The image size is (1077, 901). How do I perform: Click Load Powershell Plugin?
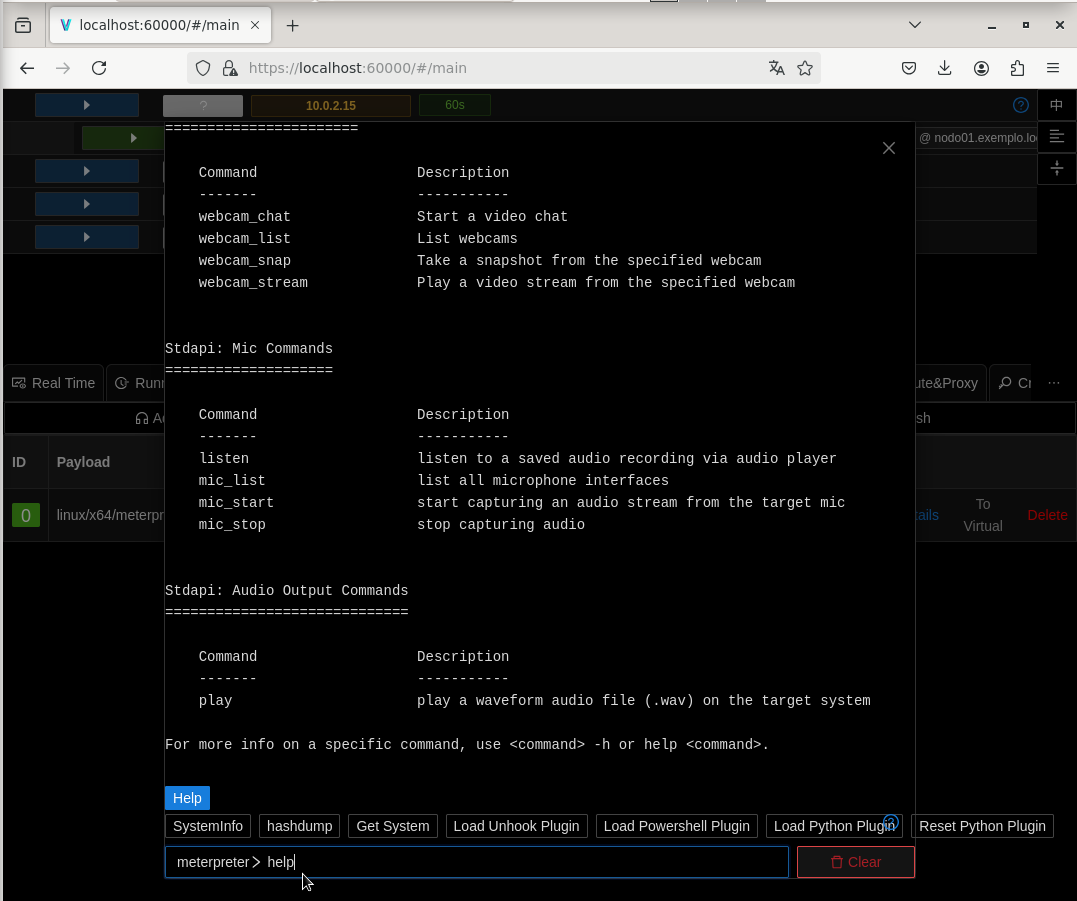677,826
